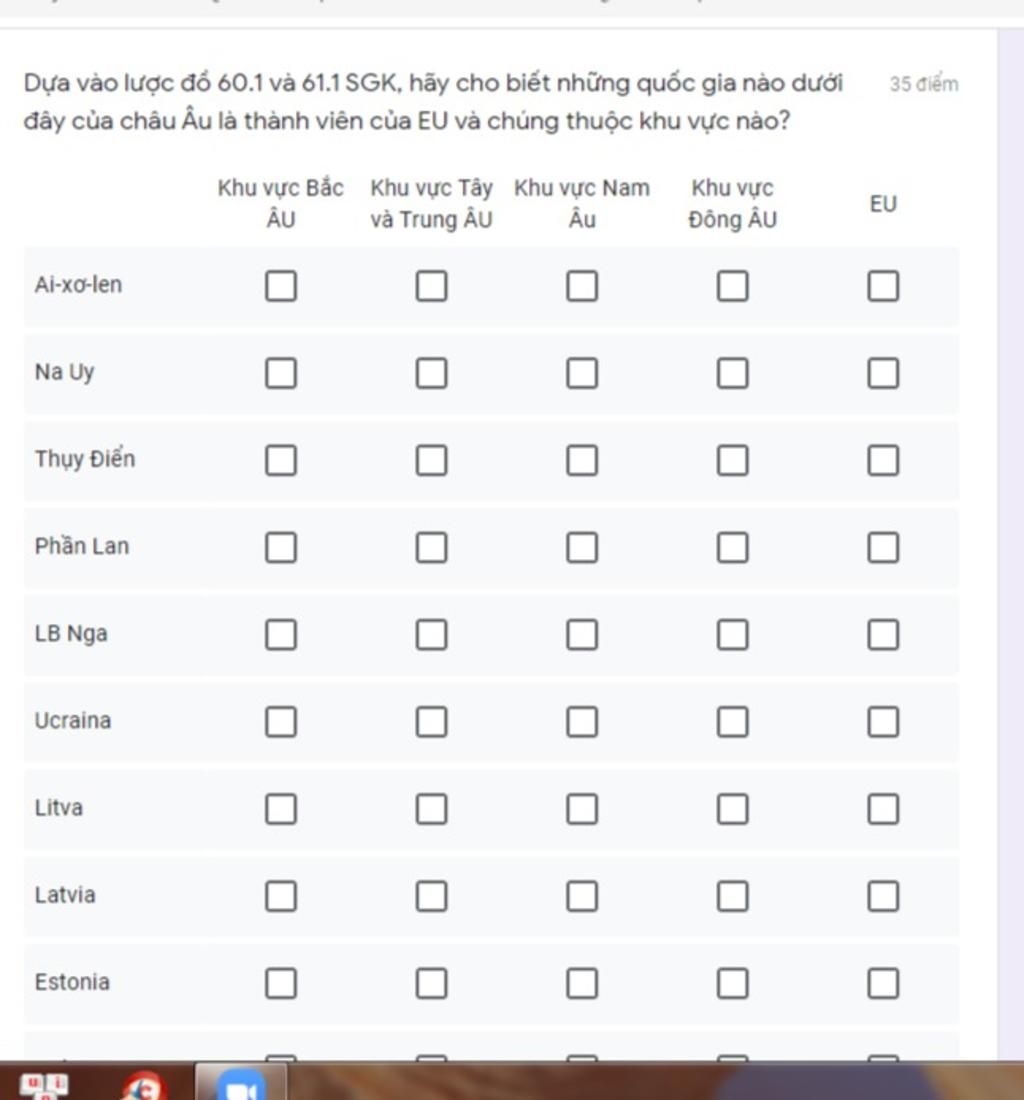
Task: Open the UniKey keyboard icon in taskbar
Action: tap(43, 1086)
